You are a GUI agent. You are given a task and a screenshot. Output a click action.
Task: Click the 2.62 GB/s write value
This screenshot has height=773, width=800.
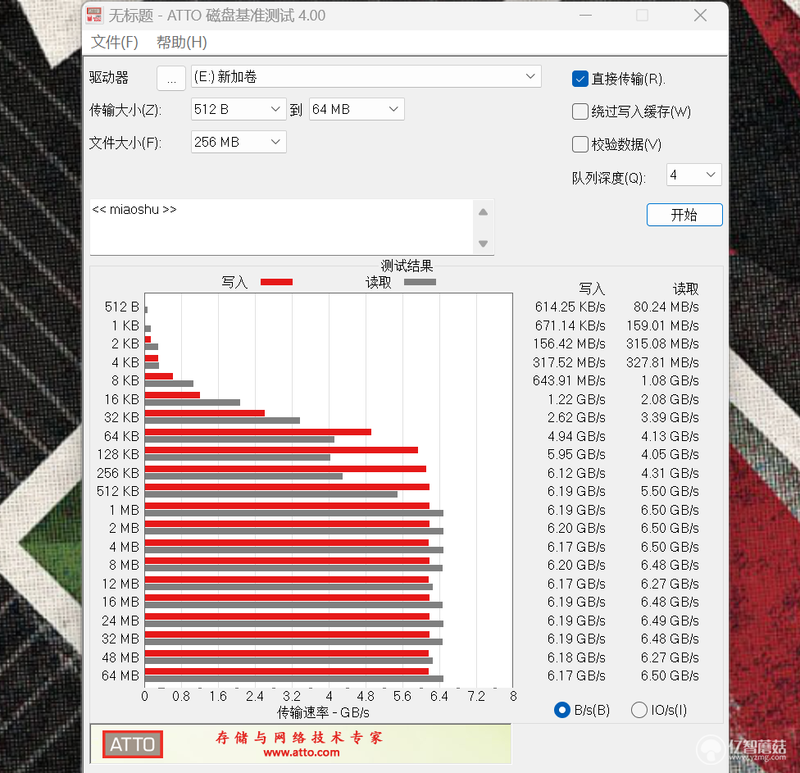(x=576, y=418)
